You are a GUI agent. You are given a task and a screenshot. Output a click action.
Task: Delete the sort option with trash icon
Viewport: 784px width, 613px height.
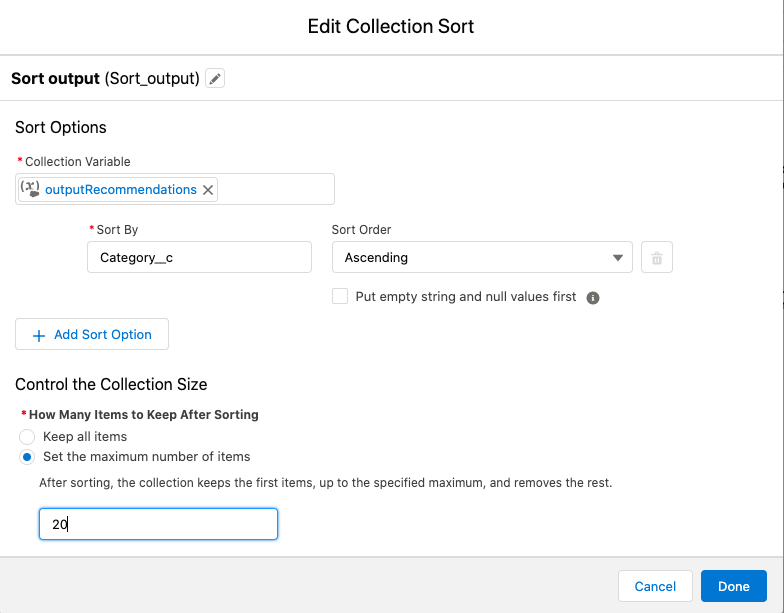pyautogui.click(x=657, y=258)
